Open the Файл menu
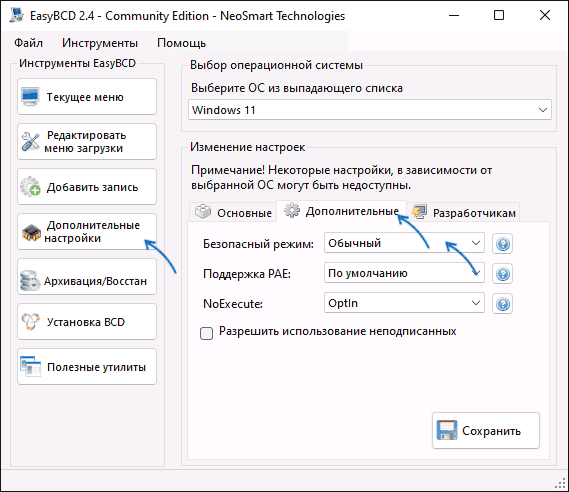 tap(28, 43)
